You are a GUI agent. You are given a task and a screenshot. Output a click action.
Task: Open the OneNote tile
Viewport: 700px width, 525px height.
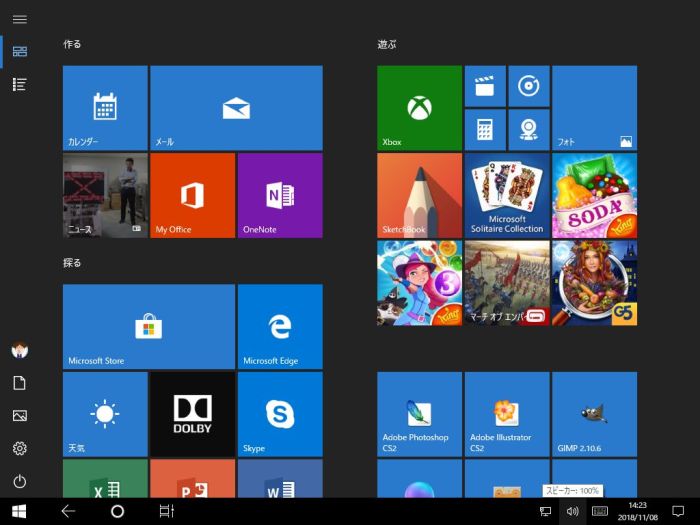(x=279, y=195)
